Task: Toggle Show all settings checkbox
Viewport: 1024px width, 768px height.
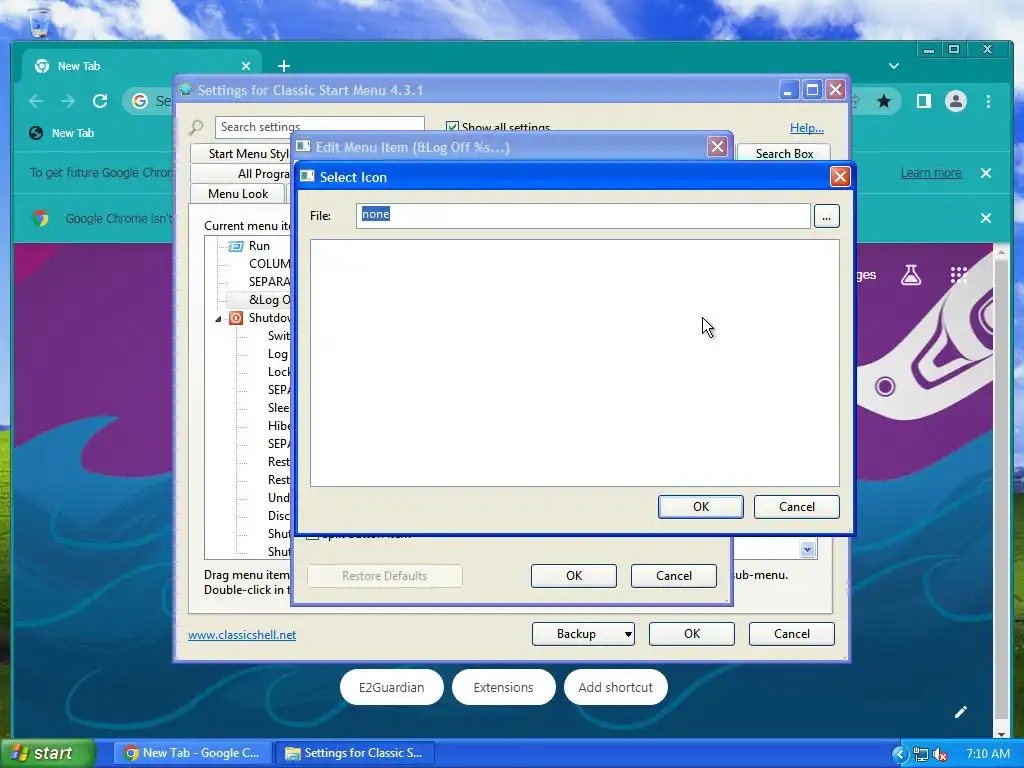Action: pyautogui.click(x=452, y=127)
